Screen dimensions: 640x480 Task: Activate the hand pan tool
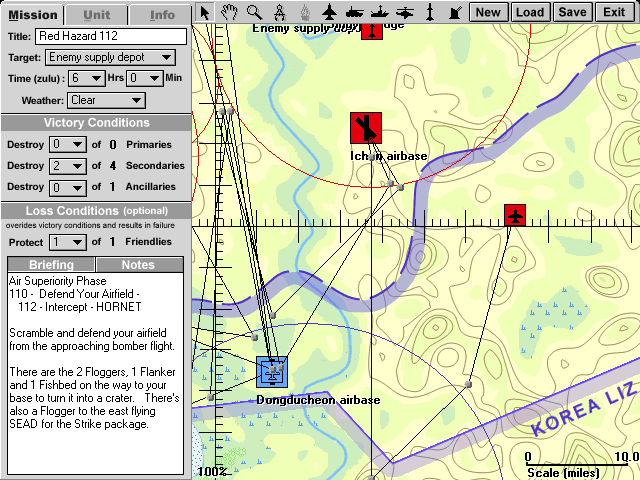[x=229, y=12]
